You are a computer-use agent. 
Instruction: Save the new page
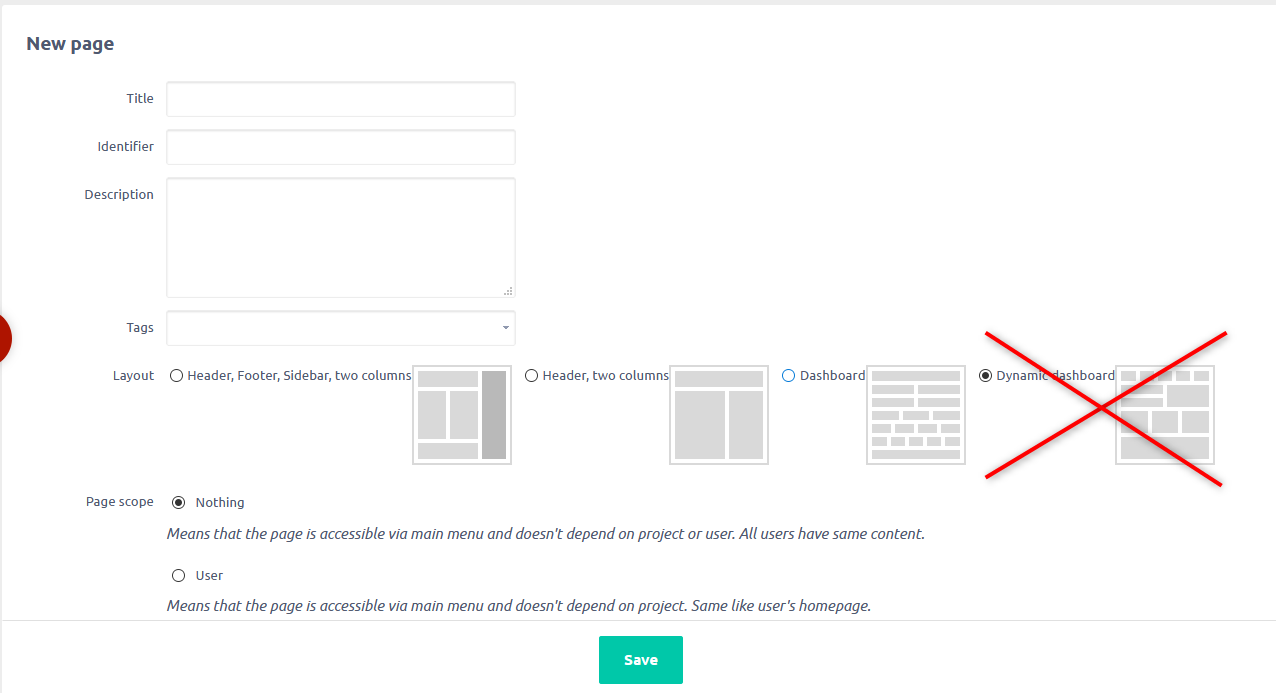coord(640,660)
